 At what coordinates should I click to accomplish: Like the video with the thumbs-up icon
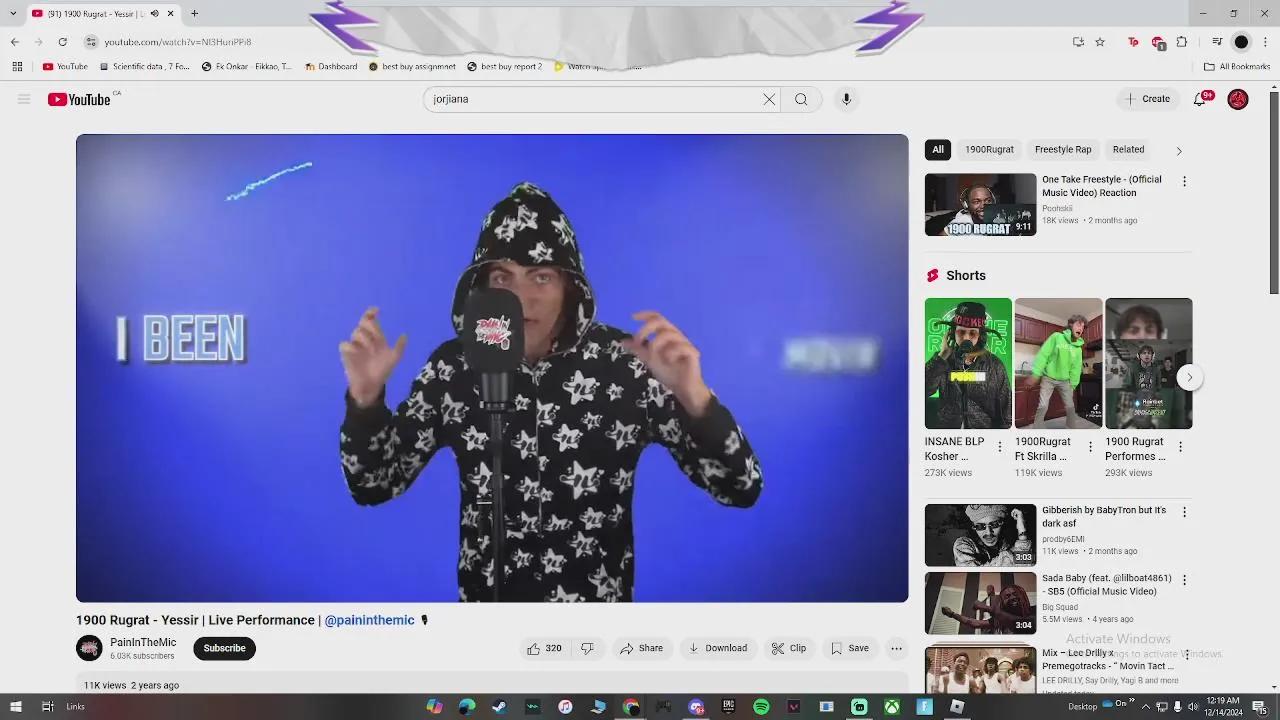544,648
